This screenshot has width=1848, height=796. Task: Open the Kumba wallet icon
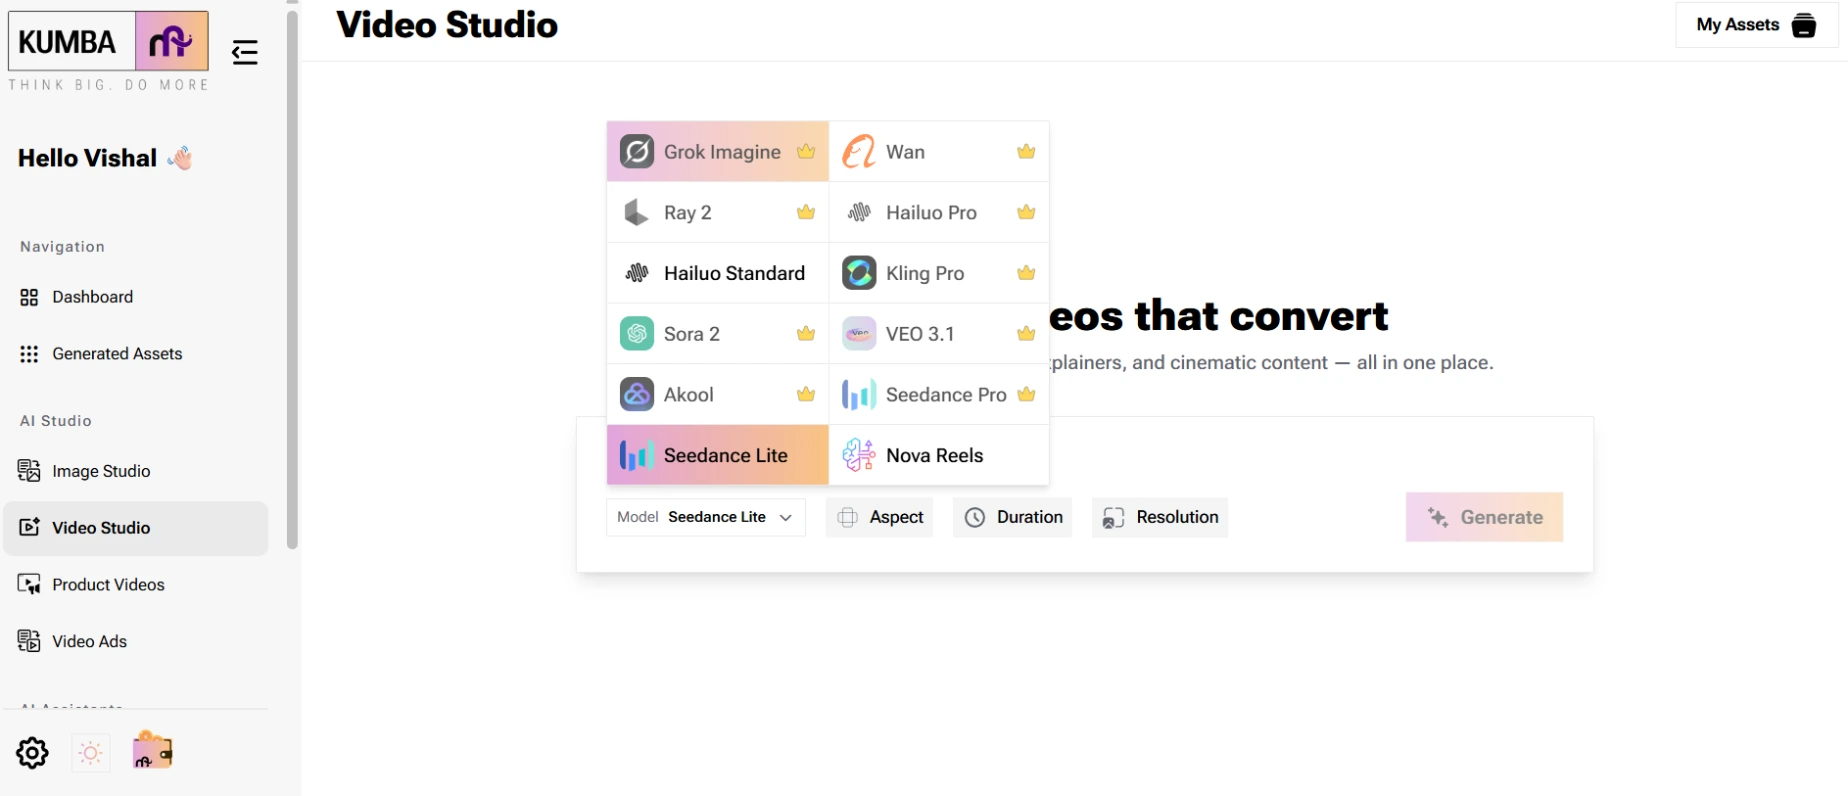152,750
